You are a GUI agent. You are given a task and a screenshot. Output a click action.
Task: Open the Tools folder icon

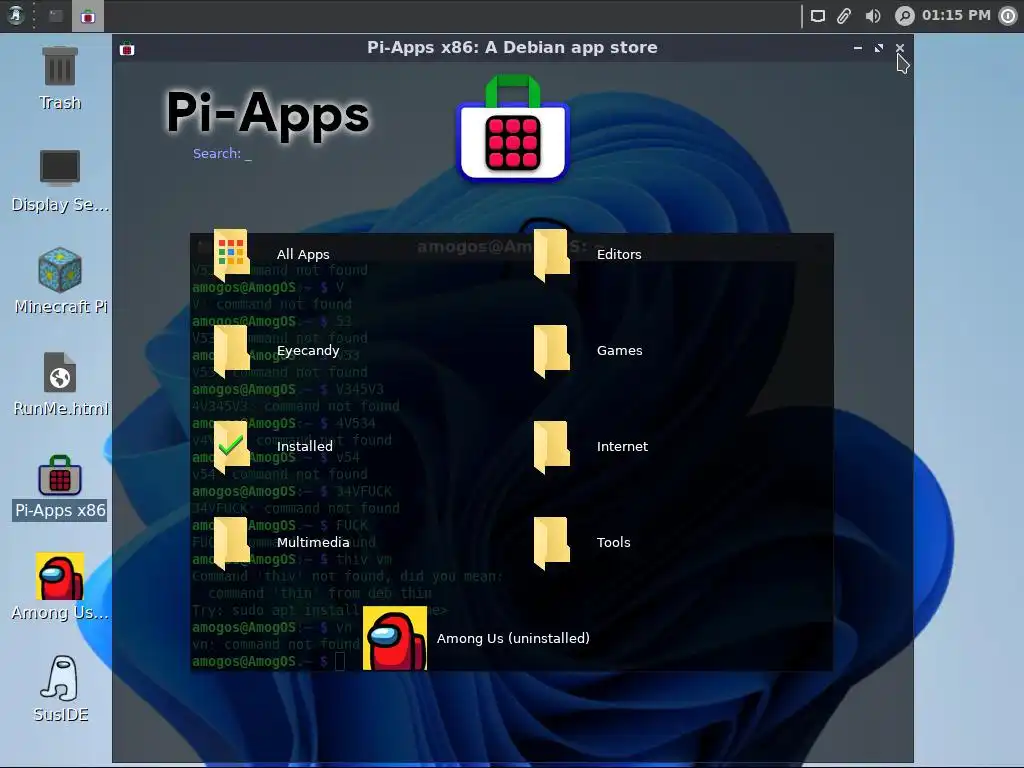(x=552, y=543)
